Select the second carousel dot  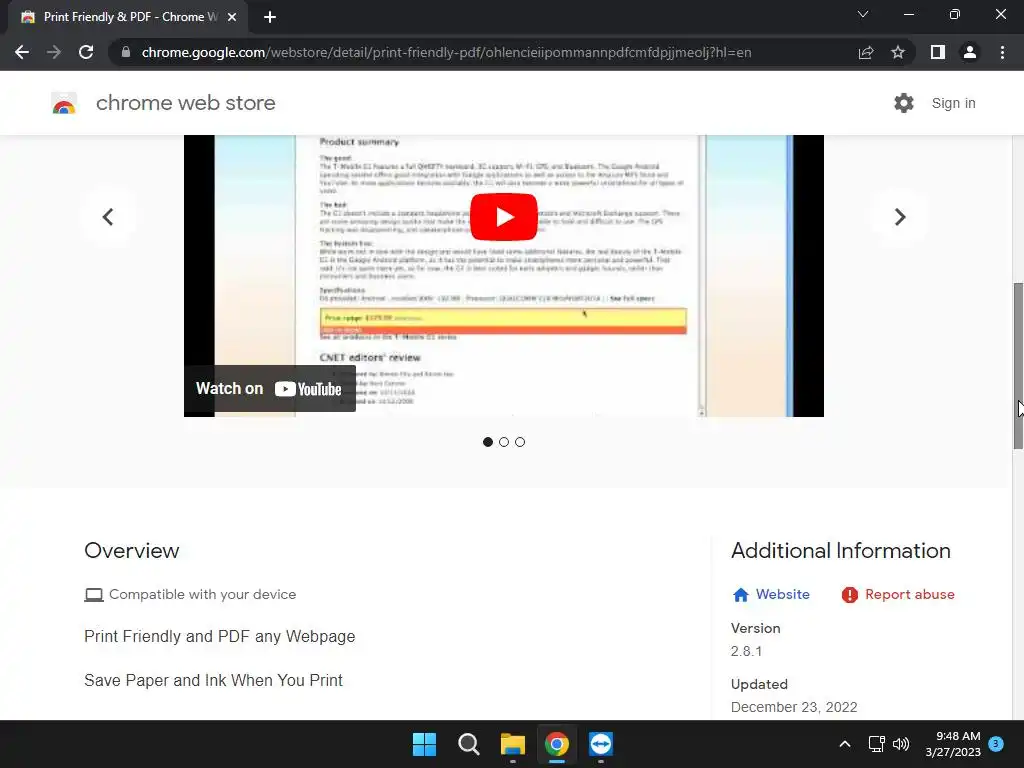[504, 442]
